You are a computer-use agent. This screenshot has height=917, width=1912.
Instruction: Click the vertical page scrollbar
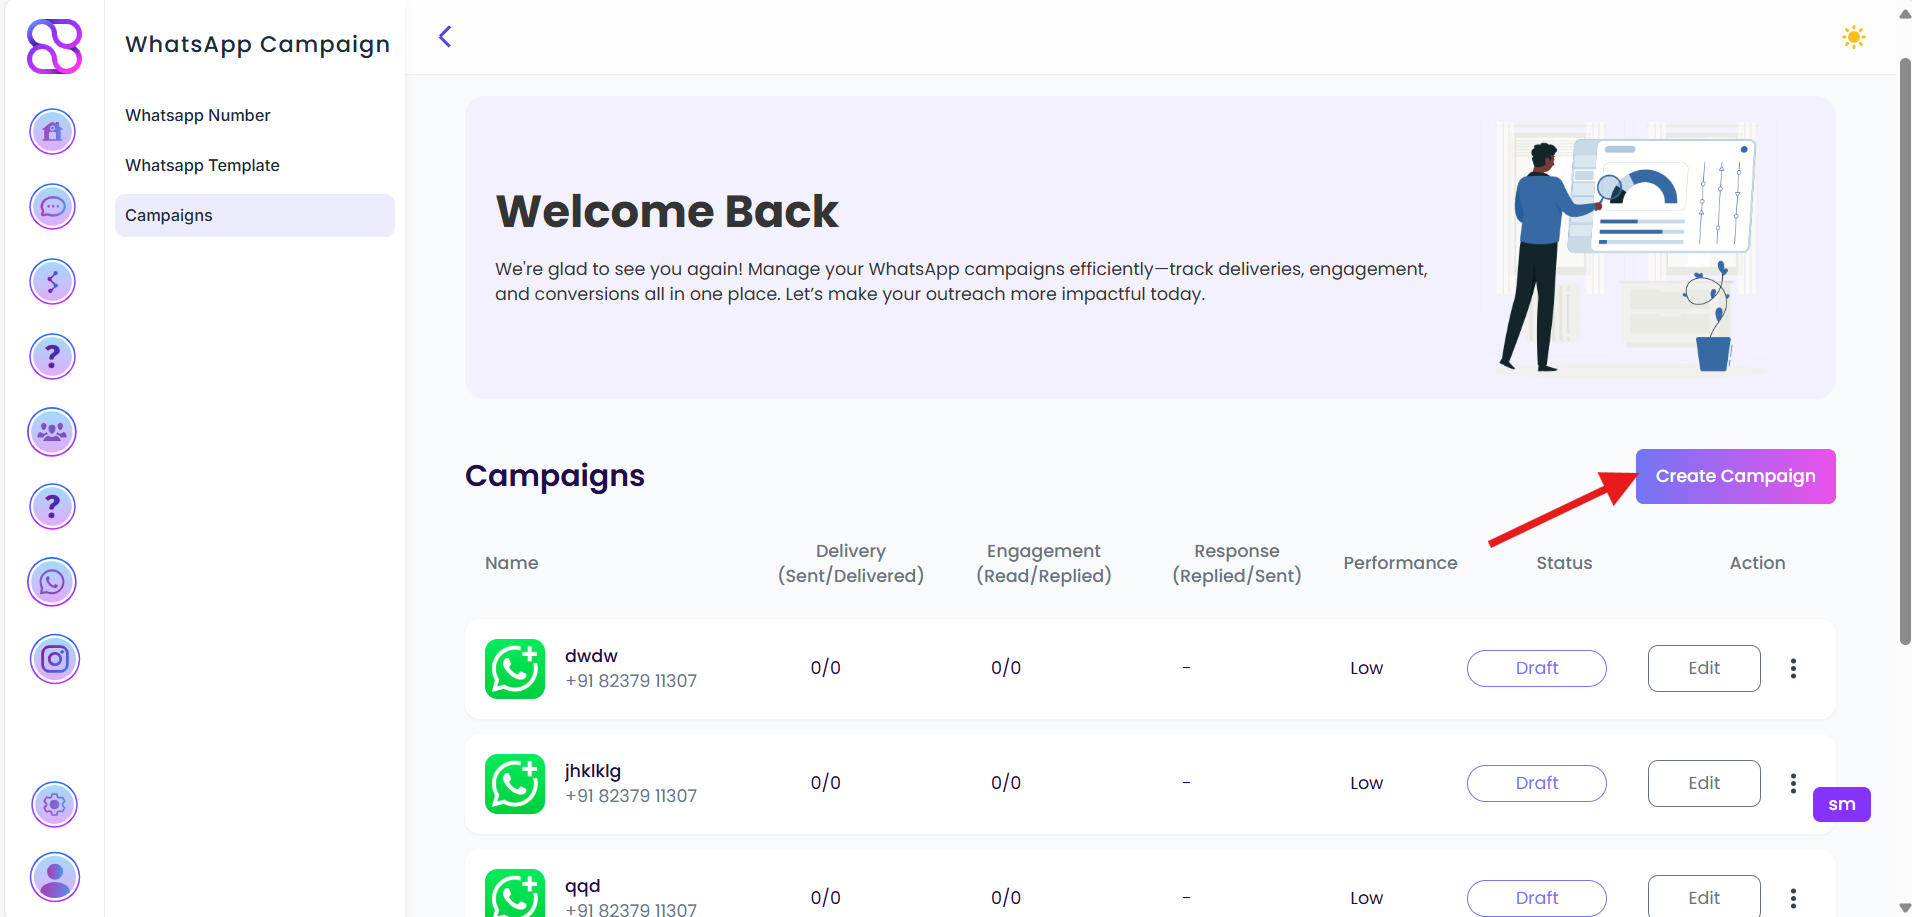1905,350
